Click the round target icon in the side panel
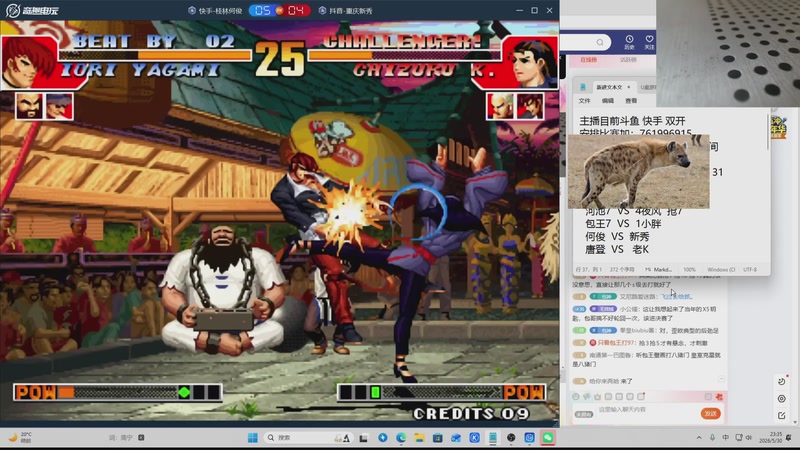800x450 pixels. coord(782,398)
